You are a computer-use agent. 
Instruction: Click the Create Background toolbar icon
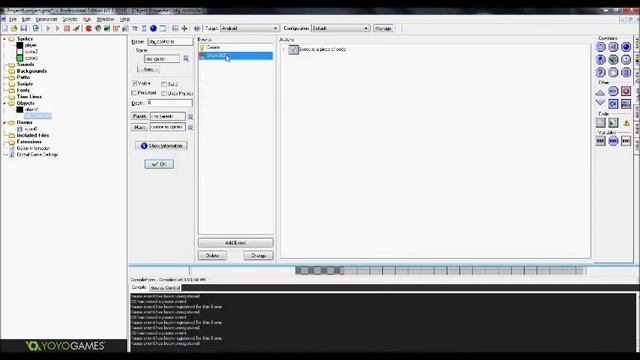click(107, 28)
